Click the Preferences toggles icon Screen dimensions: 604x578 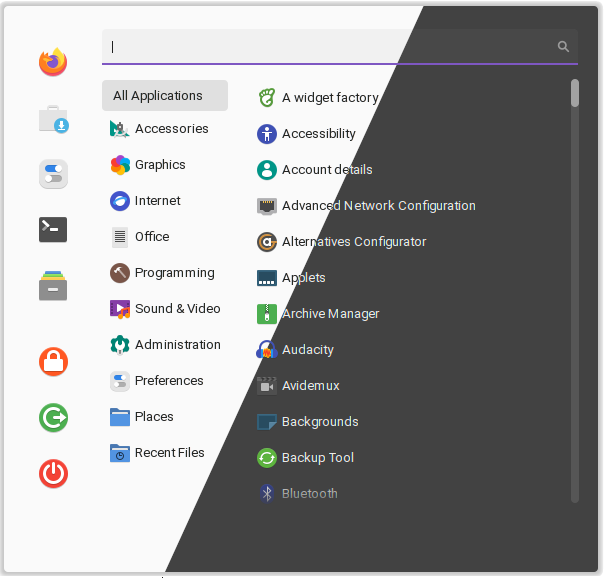tap(120, 381)
